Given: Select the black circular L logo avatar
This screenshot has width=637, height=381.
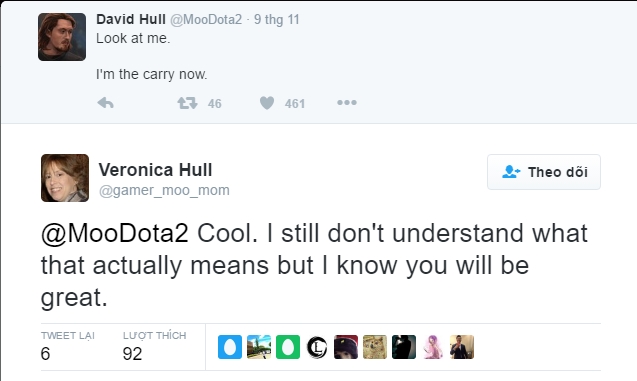Looking at the screenshot, I should [317, 347].
